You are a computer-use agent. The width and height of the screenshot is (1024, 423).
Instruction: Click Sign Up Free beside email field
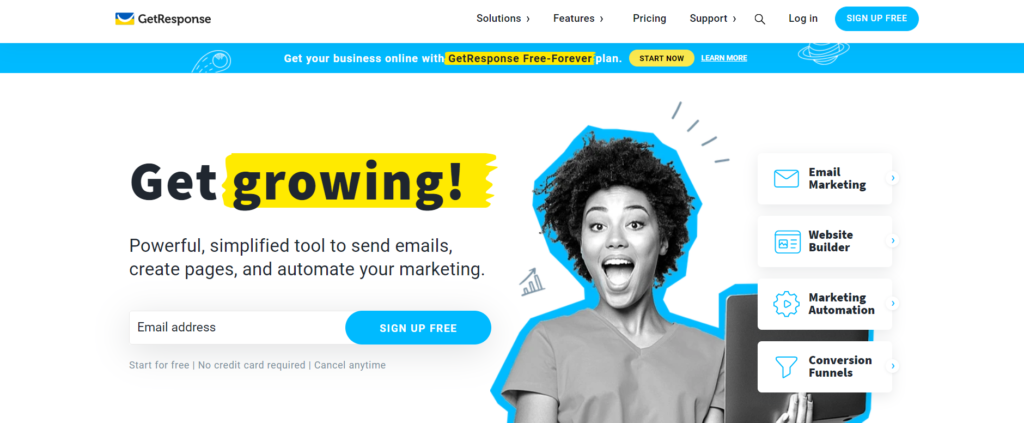(418, 328)
